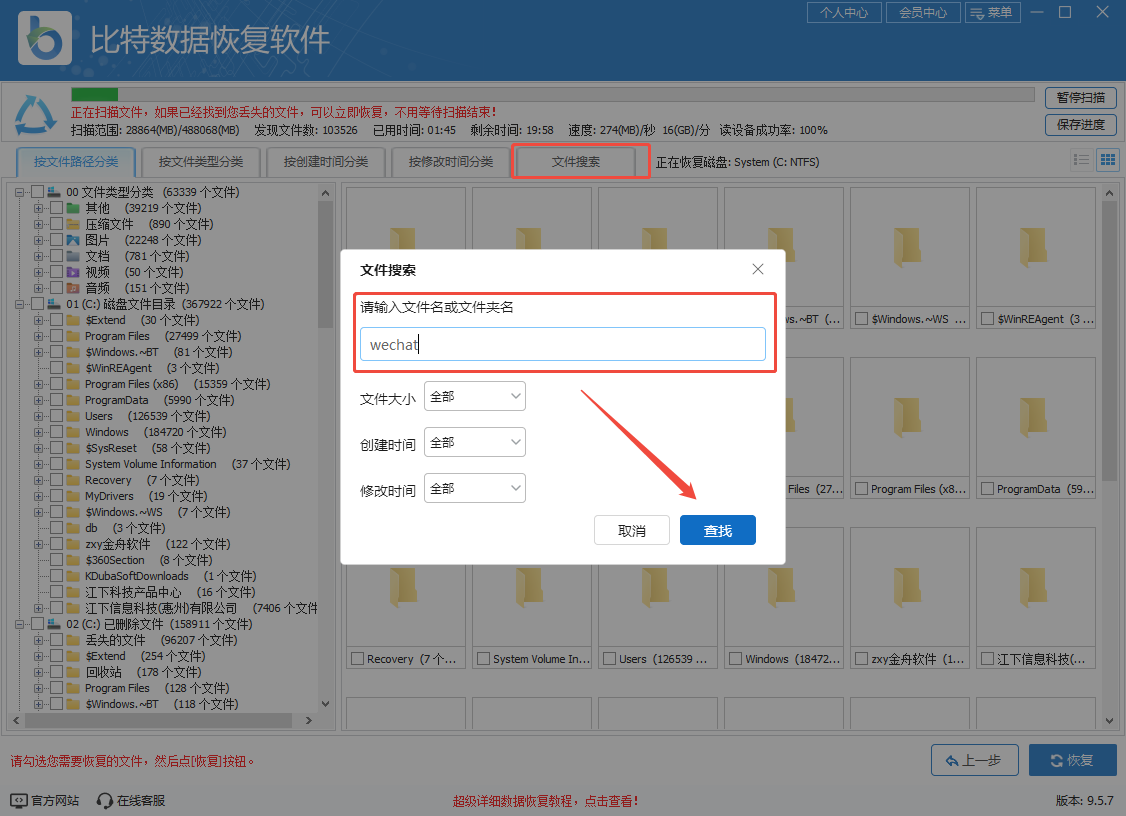
Task: Click the 恢复 recover button
Action: coord(1072,760)
